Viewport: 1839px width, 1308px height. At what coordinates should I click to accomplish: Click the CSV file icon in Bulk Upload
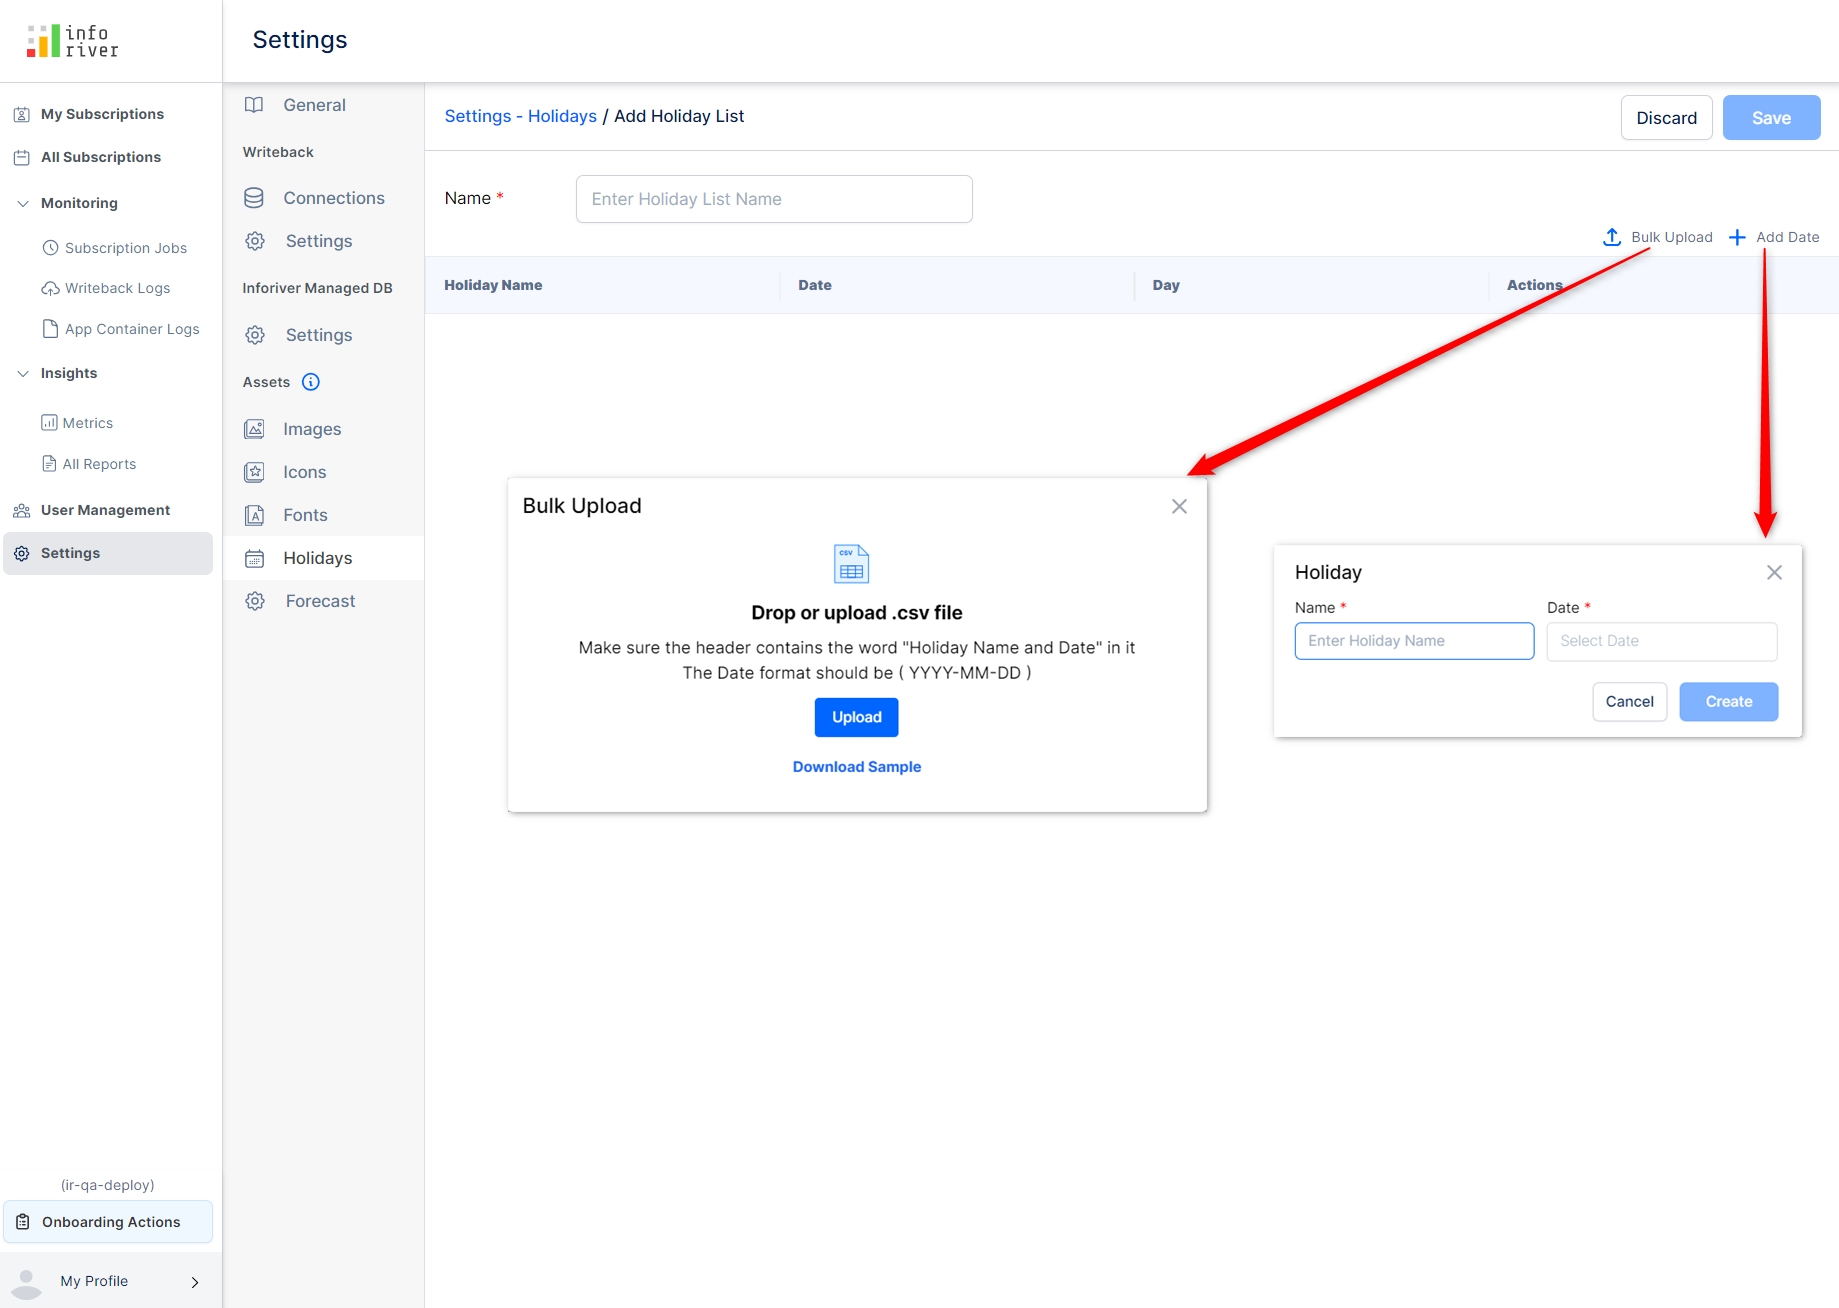pyautogui.click(x=851, y=564)
